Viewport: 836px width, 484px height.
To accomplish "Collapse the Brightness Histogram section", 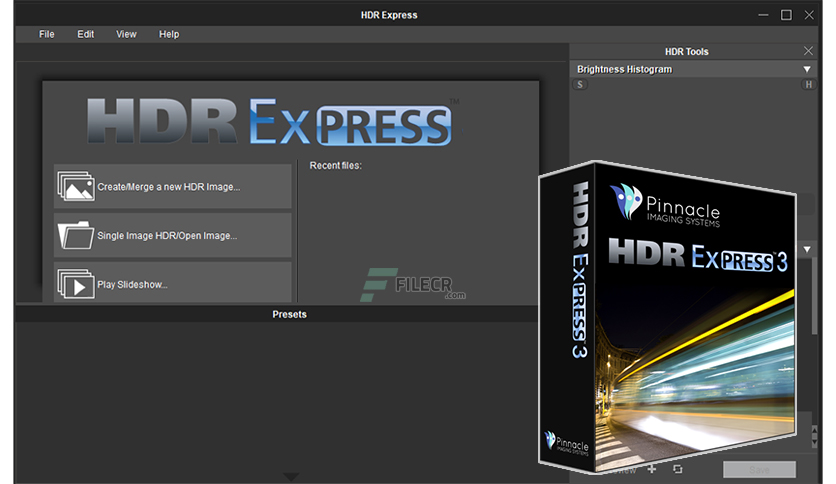I will (x=807, y=69).
